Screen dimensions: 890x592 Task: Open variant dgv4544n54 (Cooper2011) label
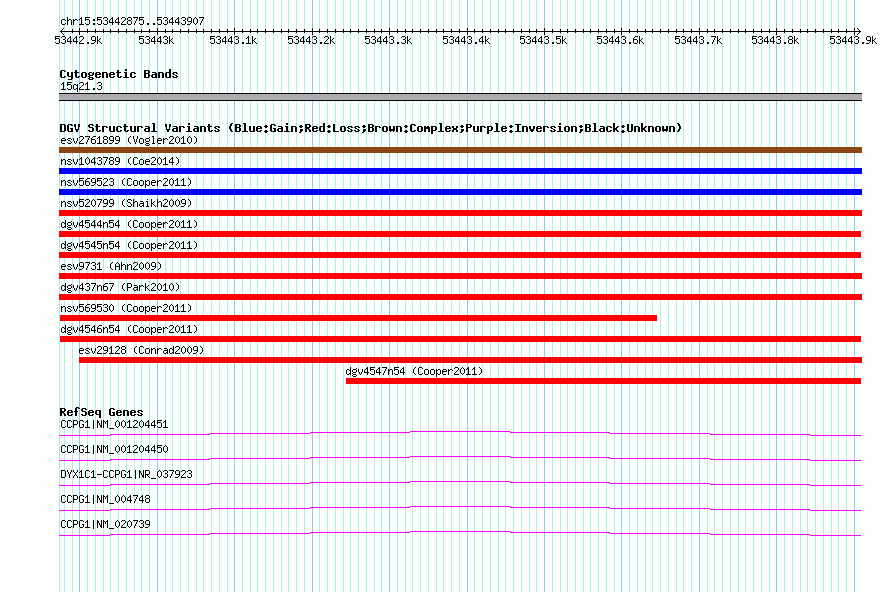[129, 224]
